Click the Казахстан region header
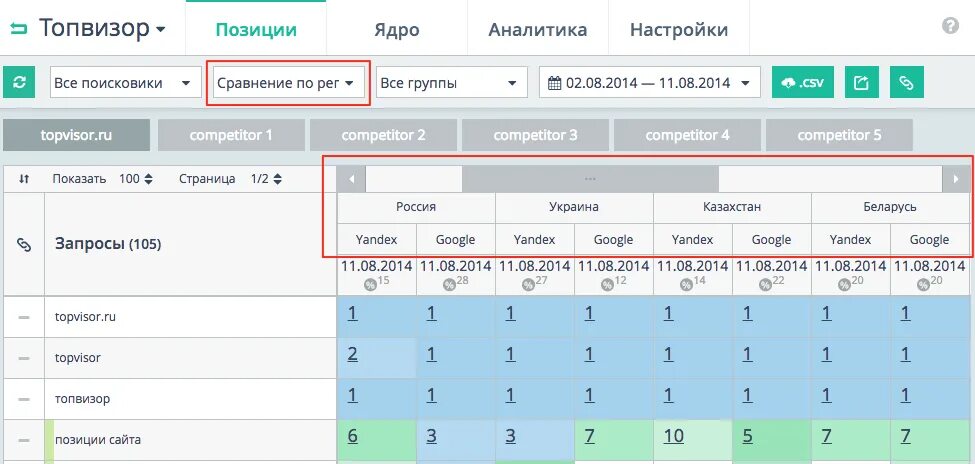Screen dimensions: 975x464 tap(732, 207)
